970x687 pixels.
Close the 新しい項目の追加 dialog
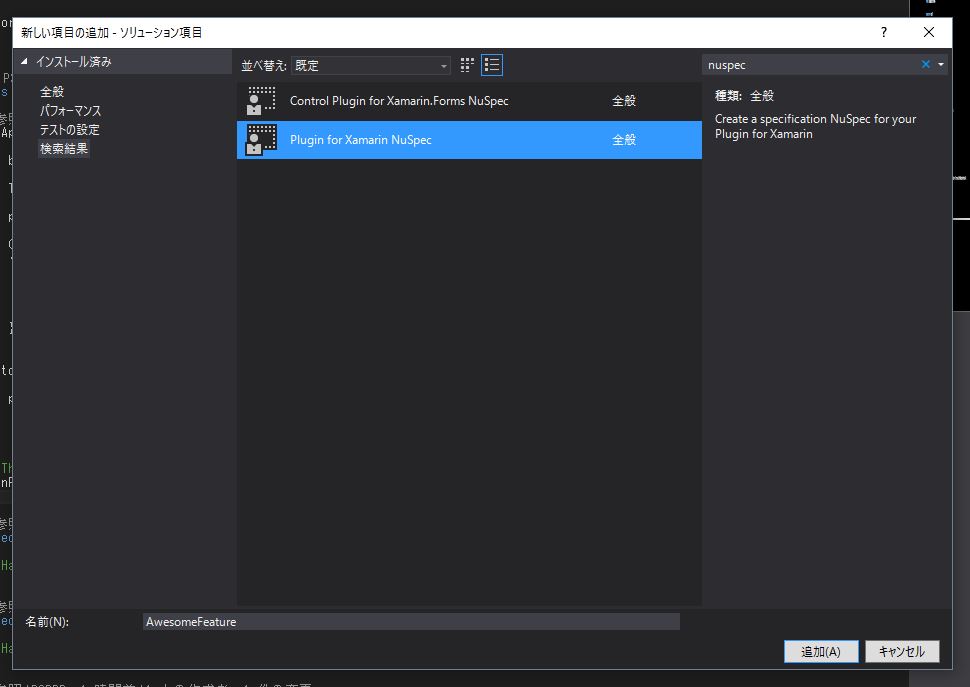[x=928, y=32]
